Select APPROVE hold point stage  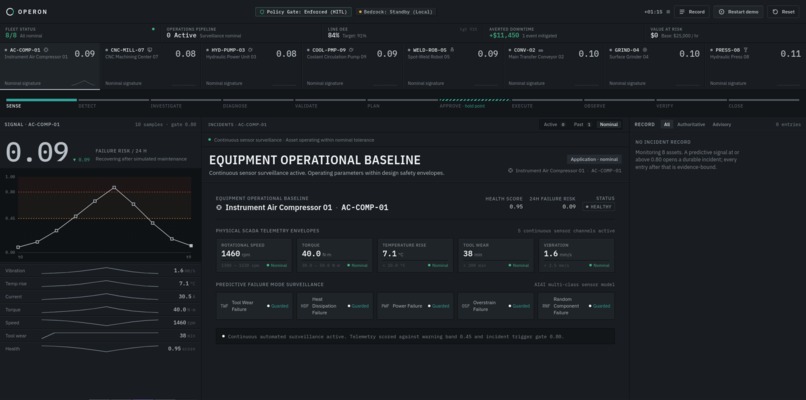[x=474, y=103]
